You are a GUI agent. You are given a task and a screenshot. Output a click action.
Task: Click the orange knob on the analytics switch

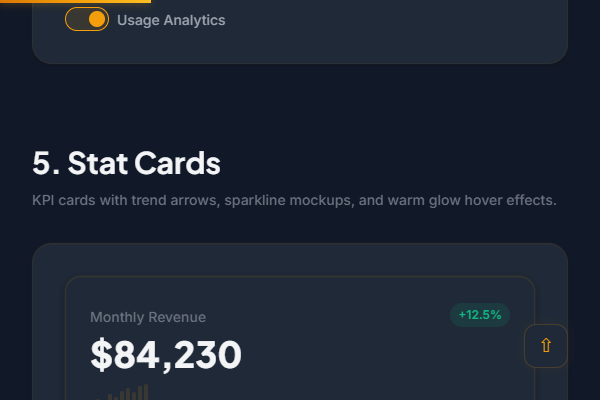pyautogui.click(x=97, y=19)
